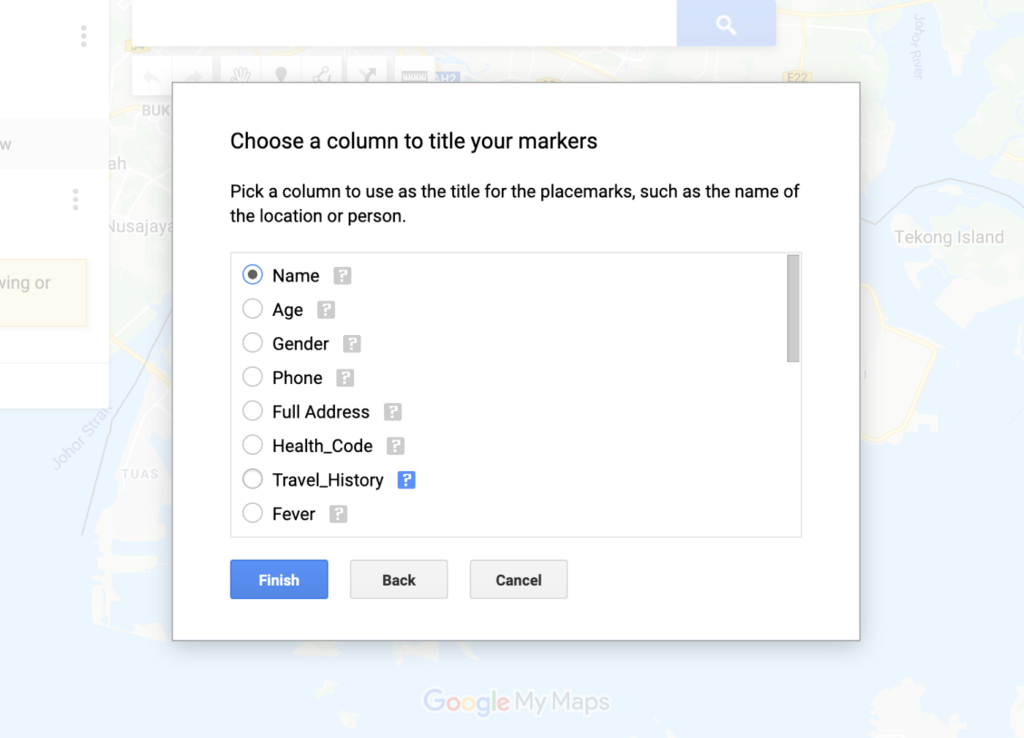Click the help icon next to Name
The image size is (1024, 738).
coord(342,276)
